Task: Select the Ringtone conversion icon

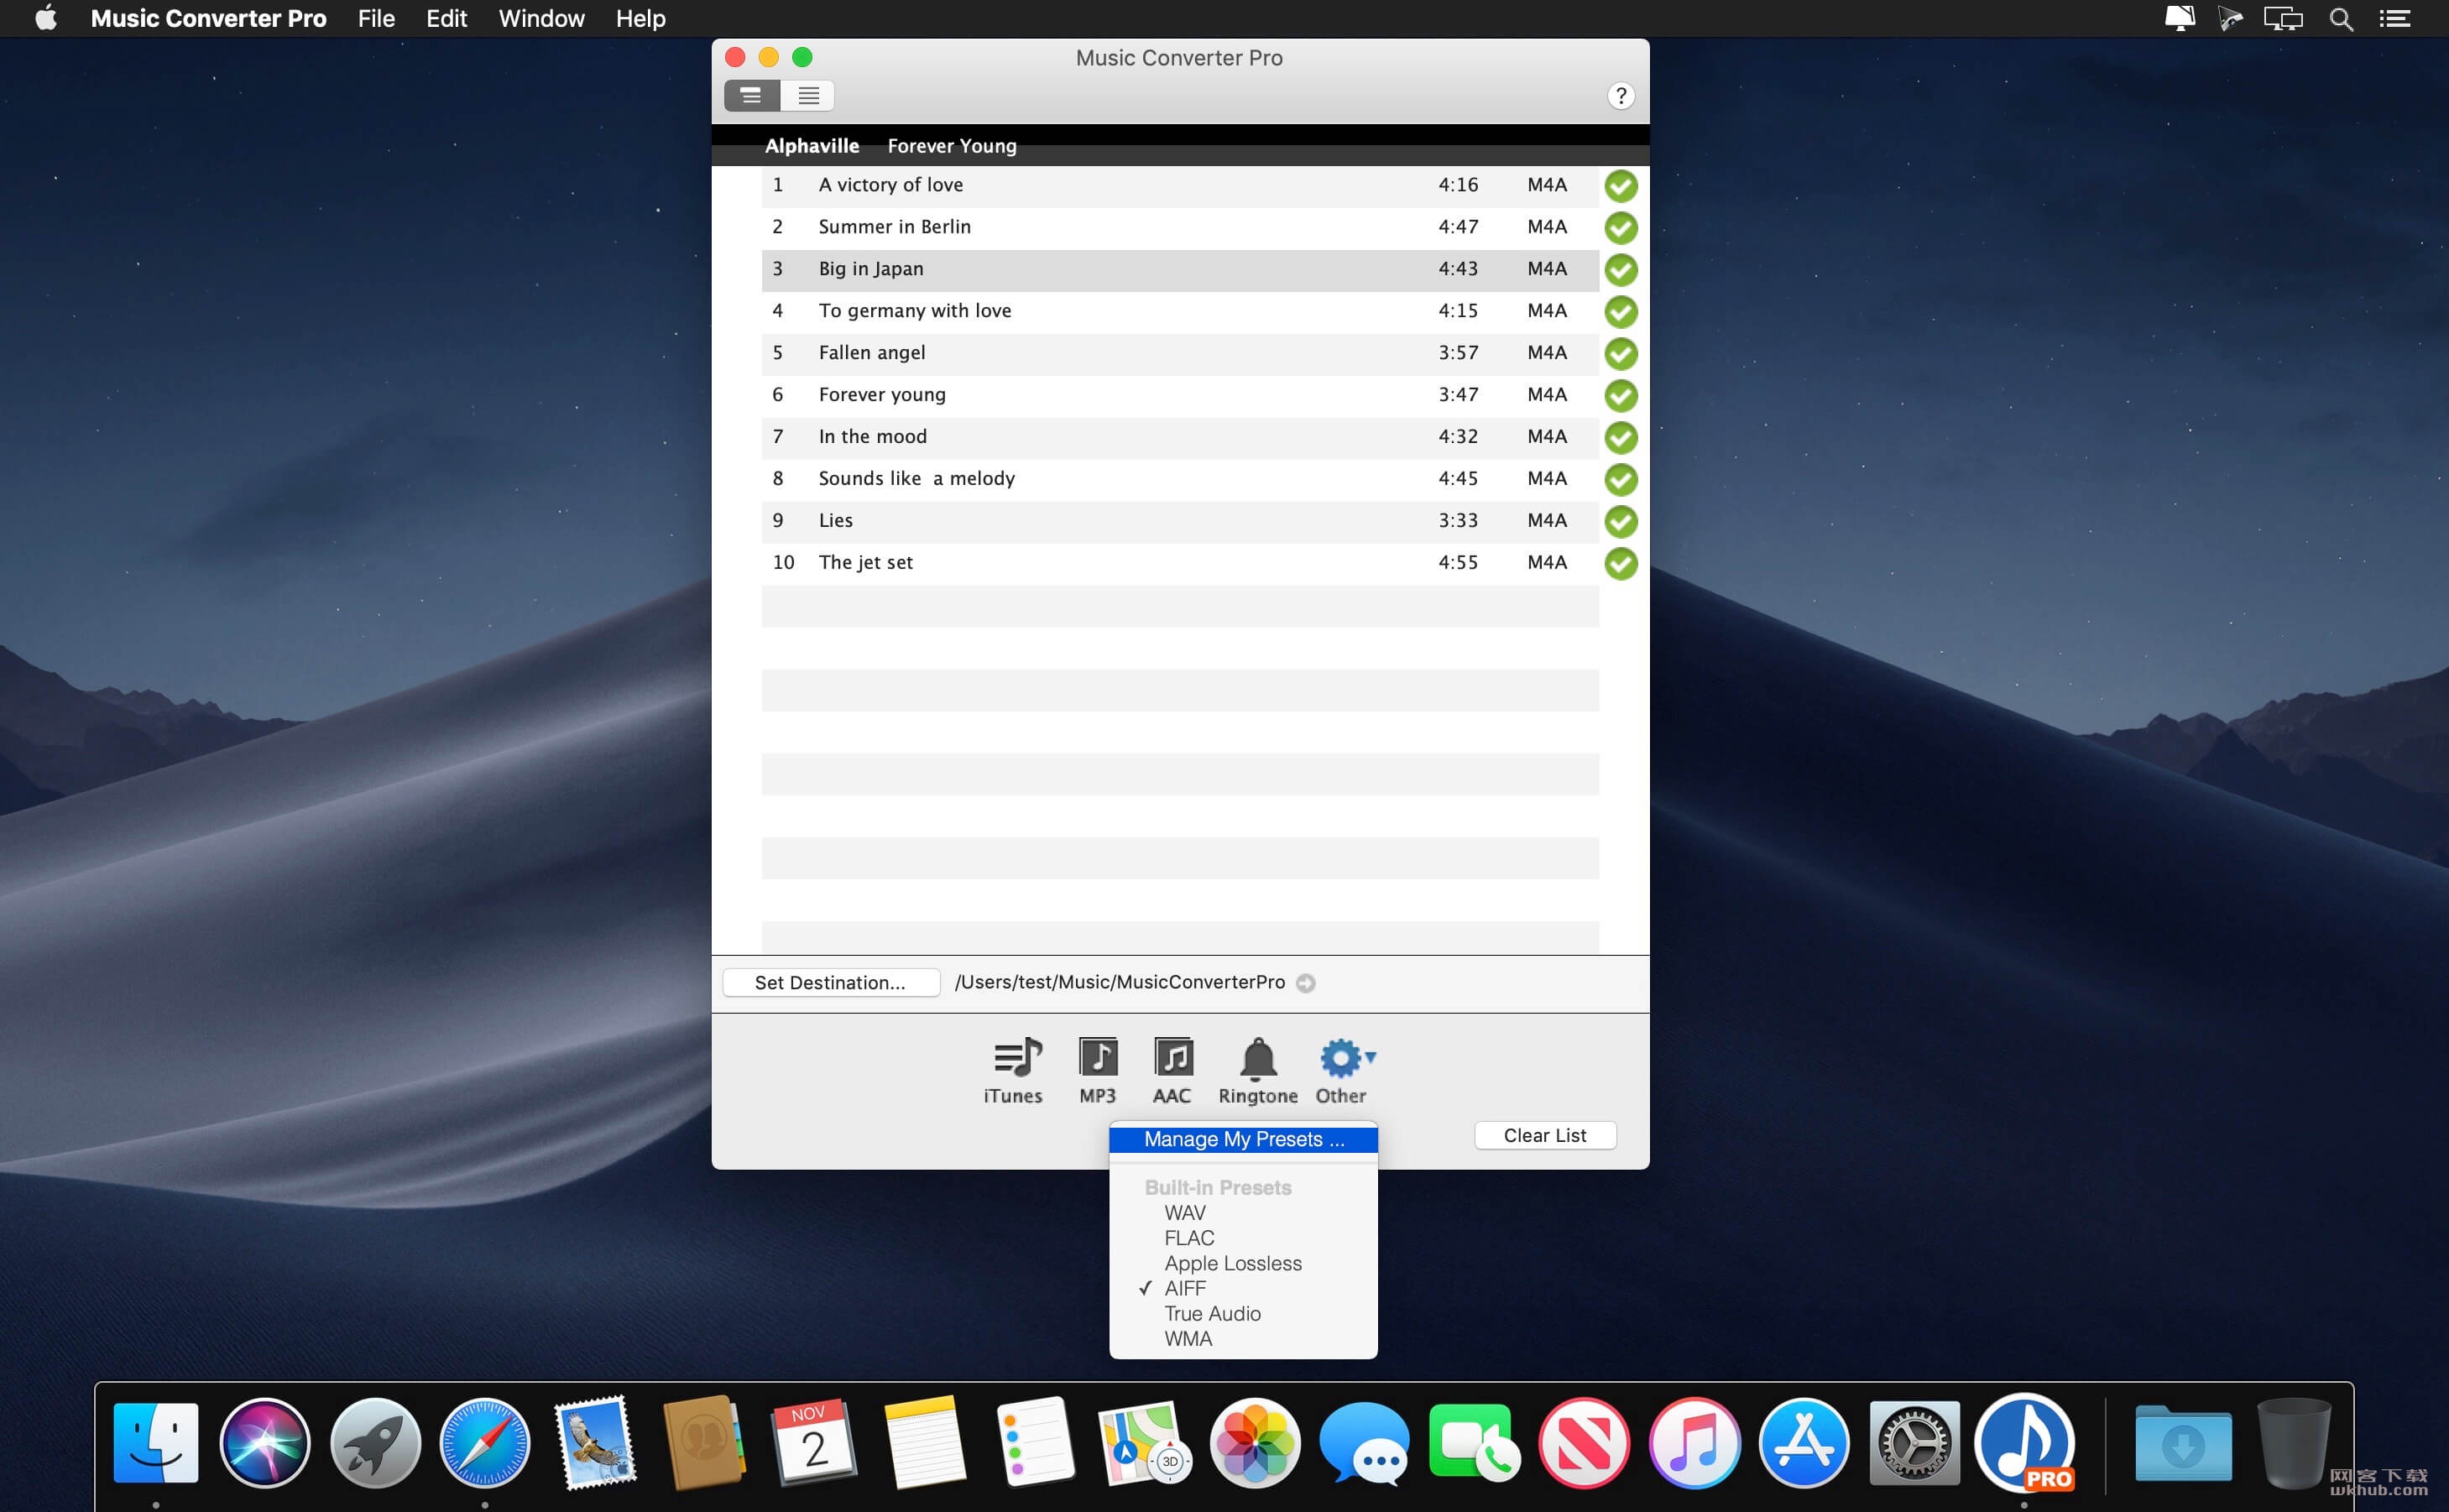Action: pos(1257,1070)
